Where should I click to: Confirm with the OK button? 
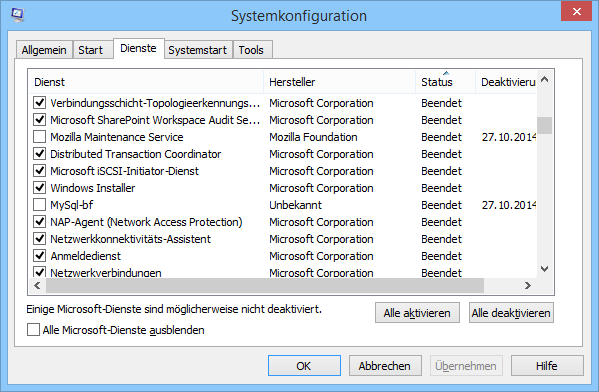point(304,366)
